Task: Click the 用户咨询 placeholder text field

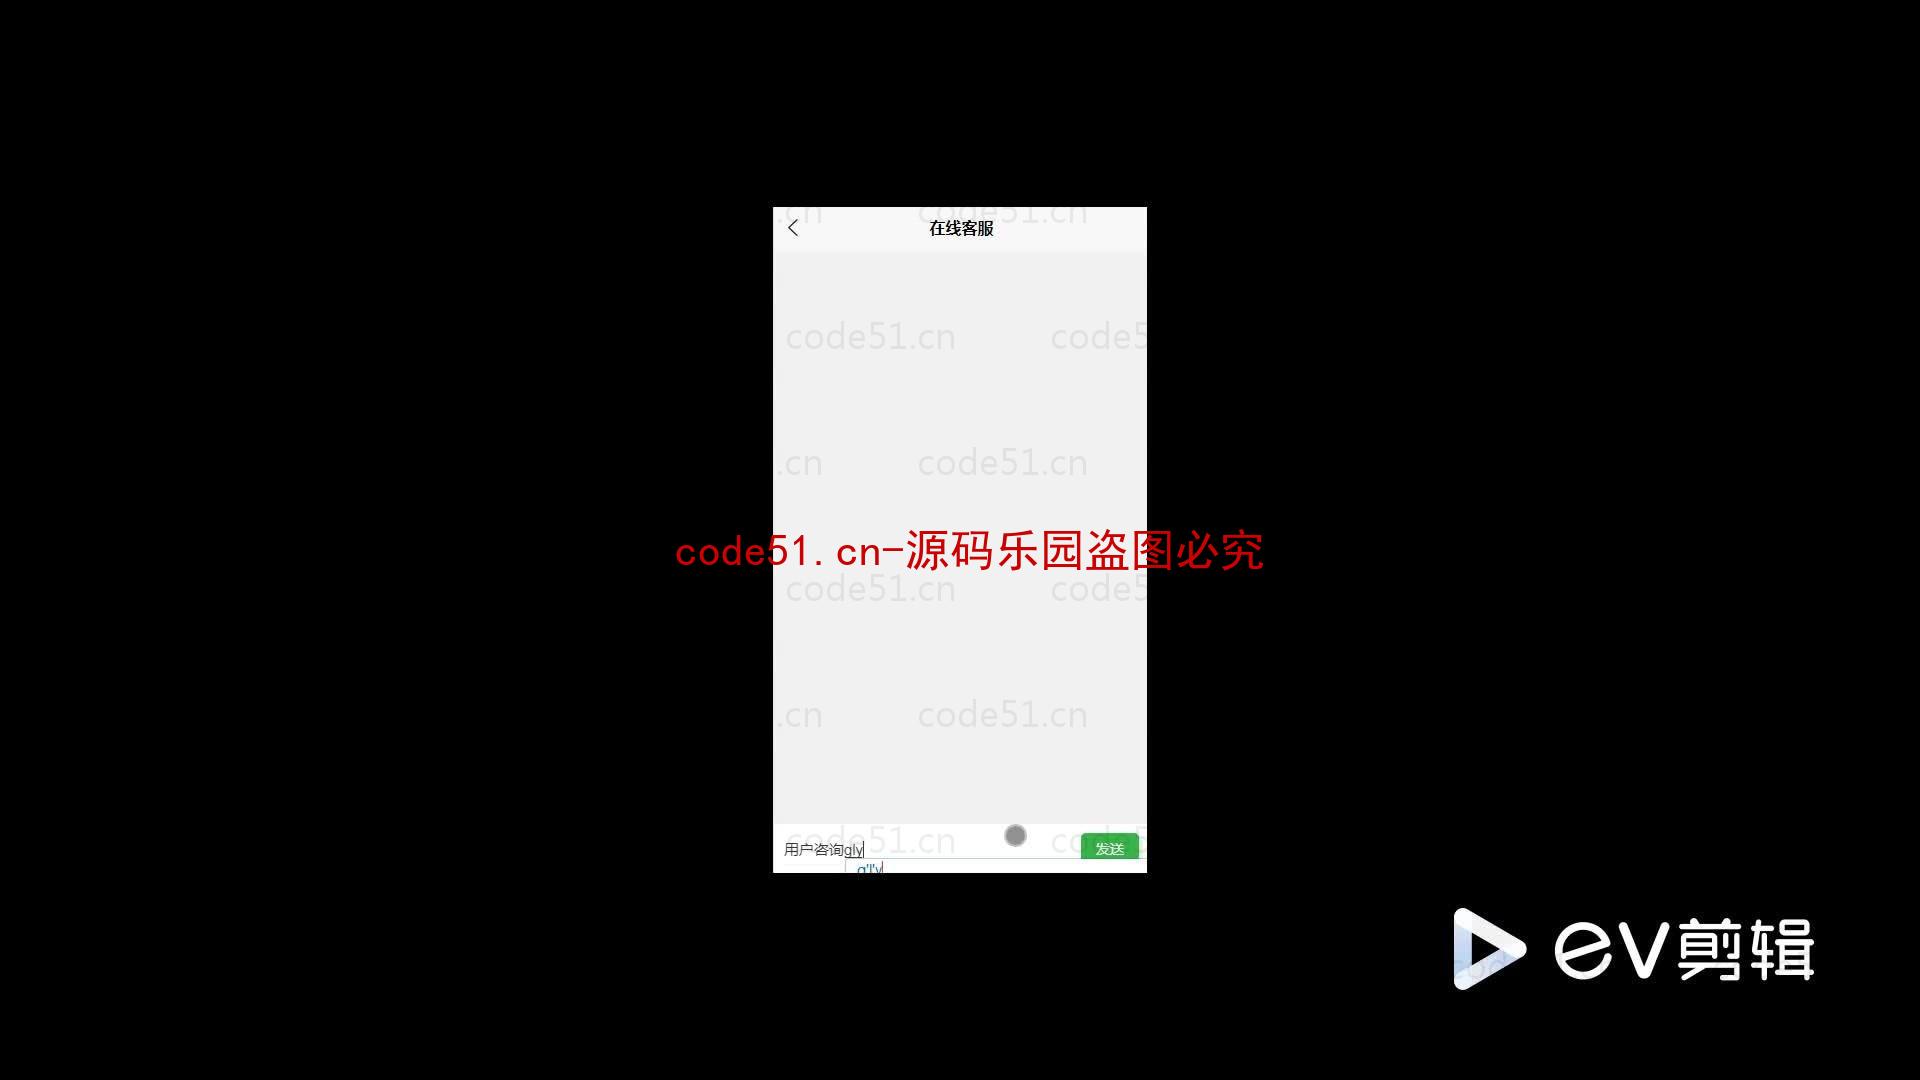Action: pos(923,849)
